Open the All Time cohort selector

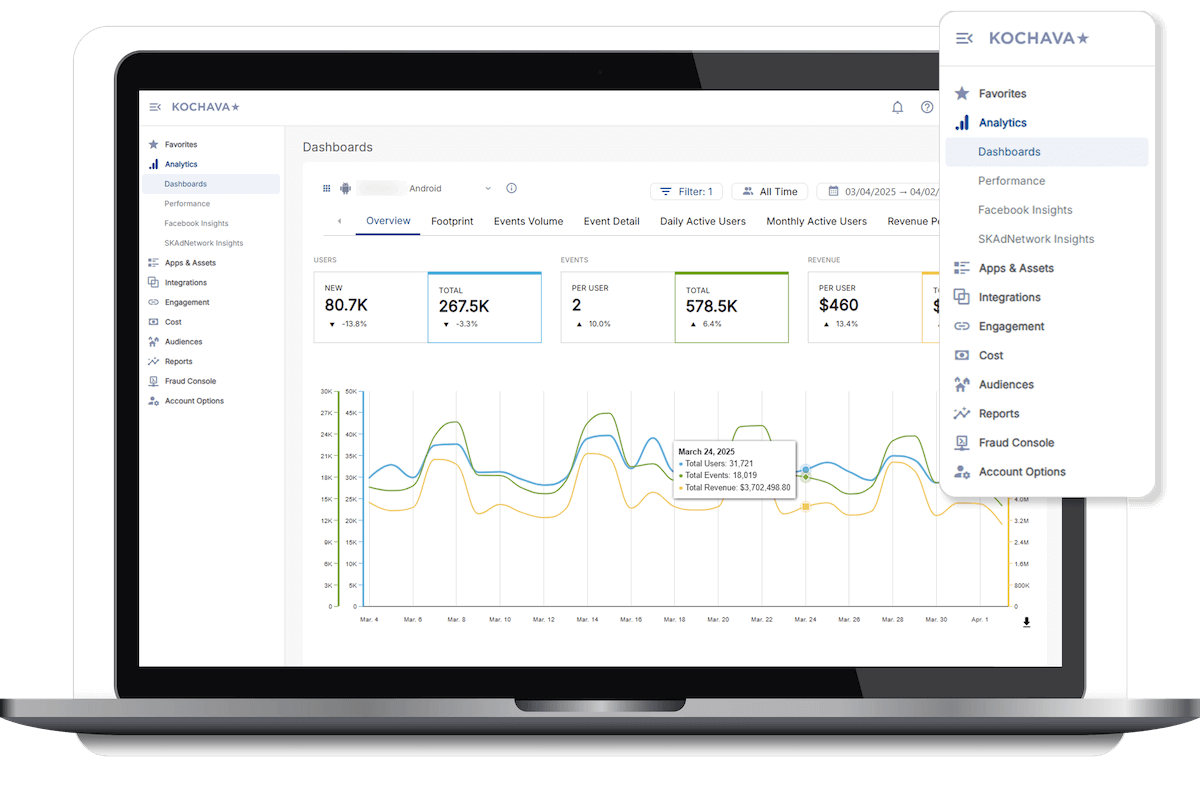pos(770,191)
